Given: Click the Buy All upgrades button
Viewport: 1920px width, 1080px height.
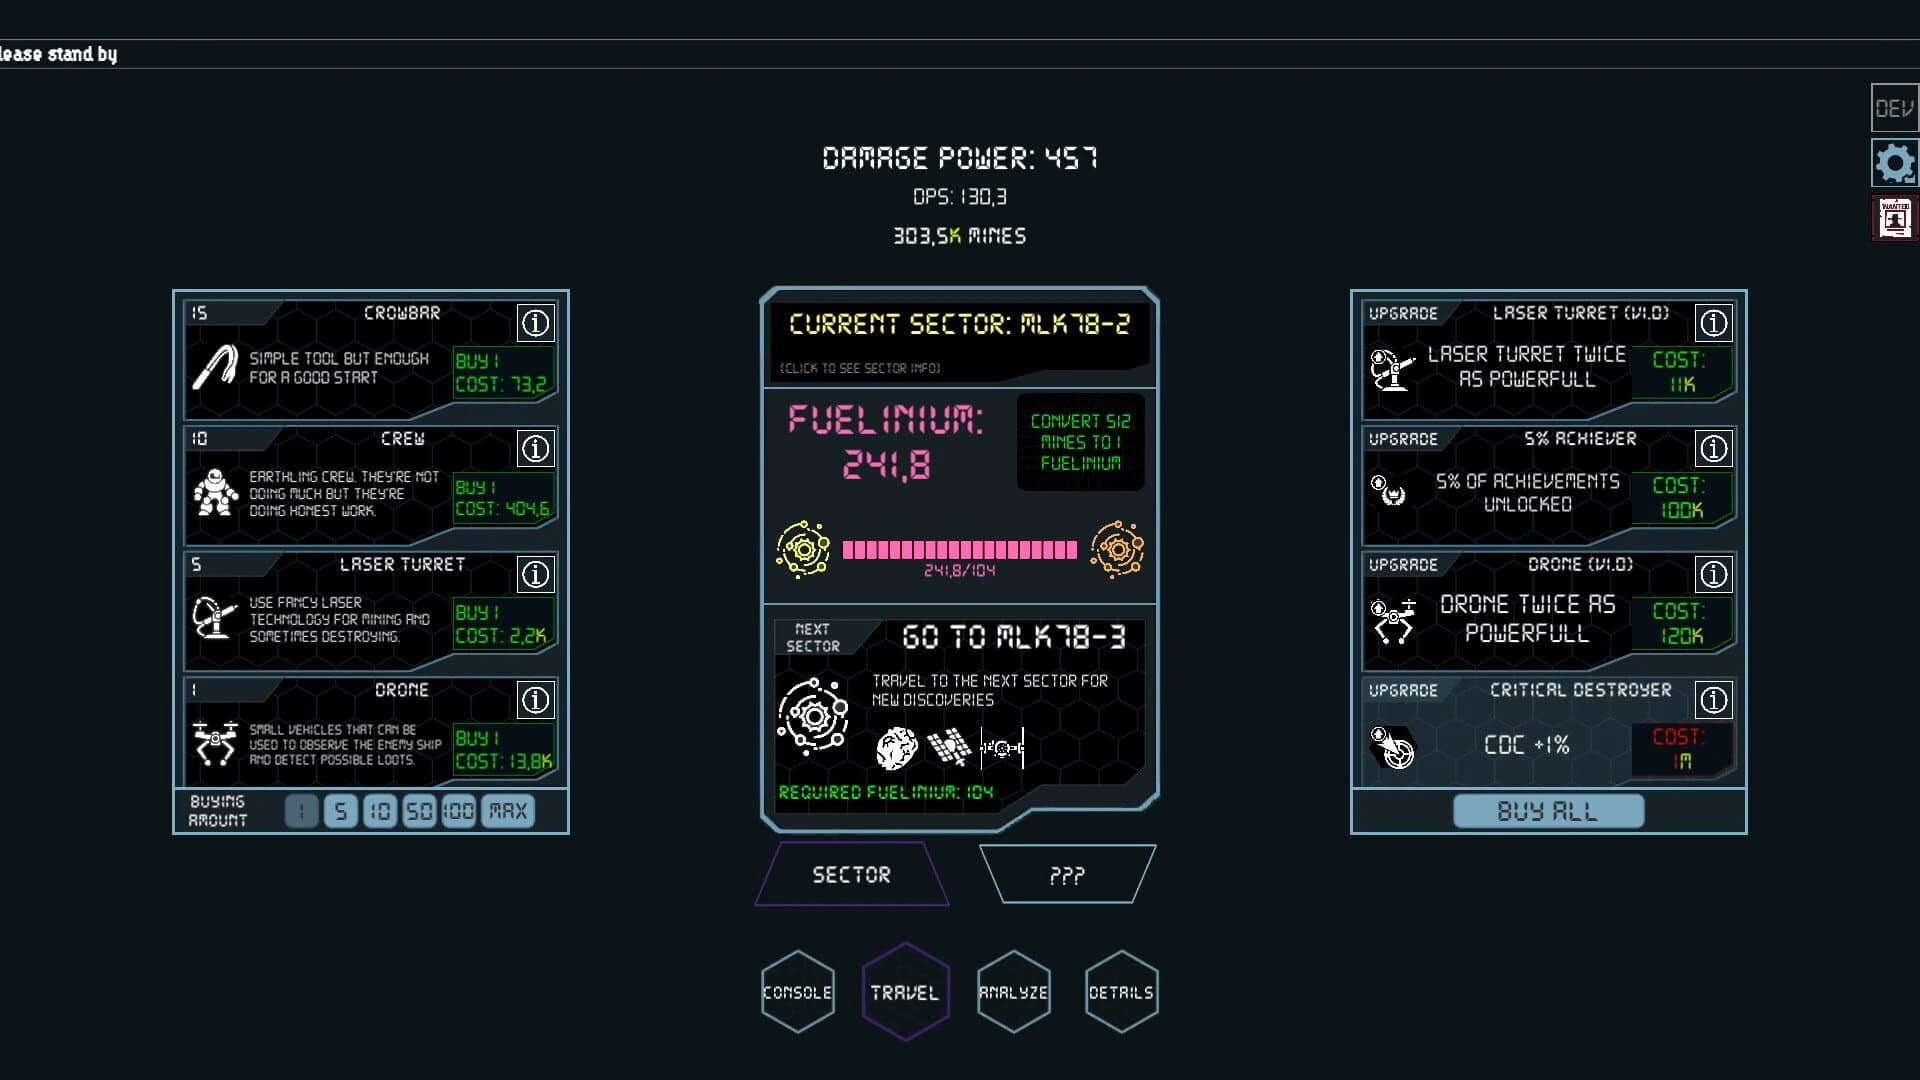Looking at the screenshot, I should 1548,811.
